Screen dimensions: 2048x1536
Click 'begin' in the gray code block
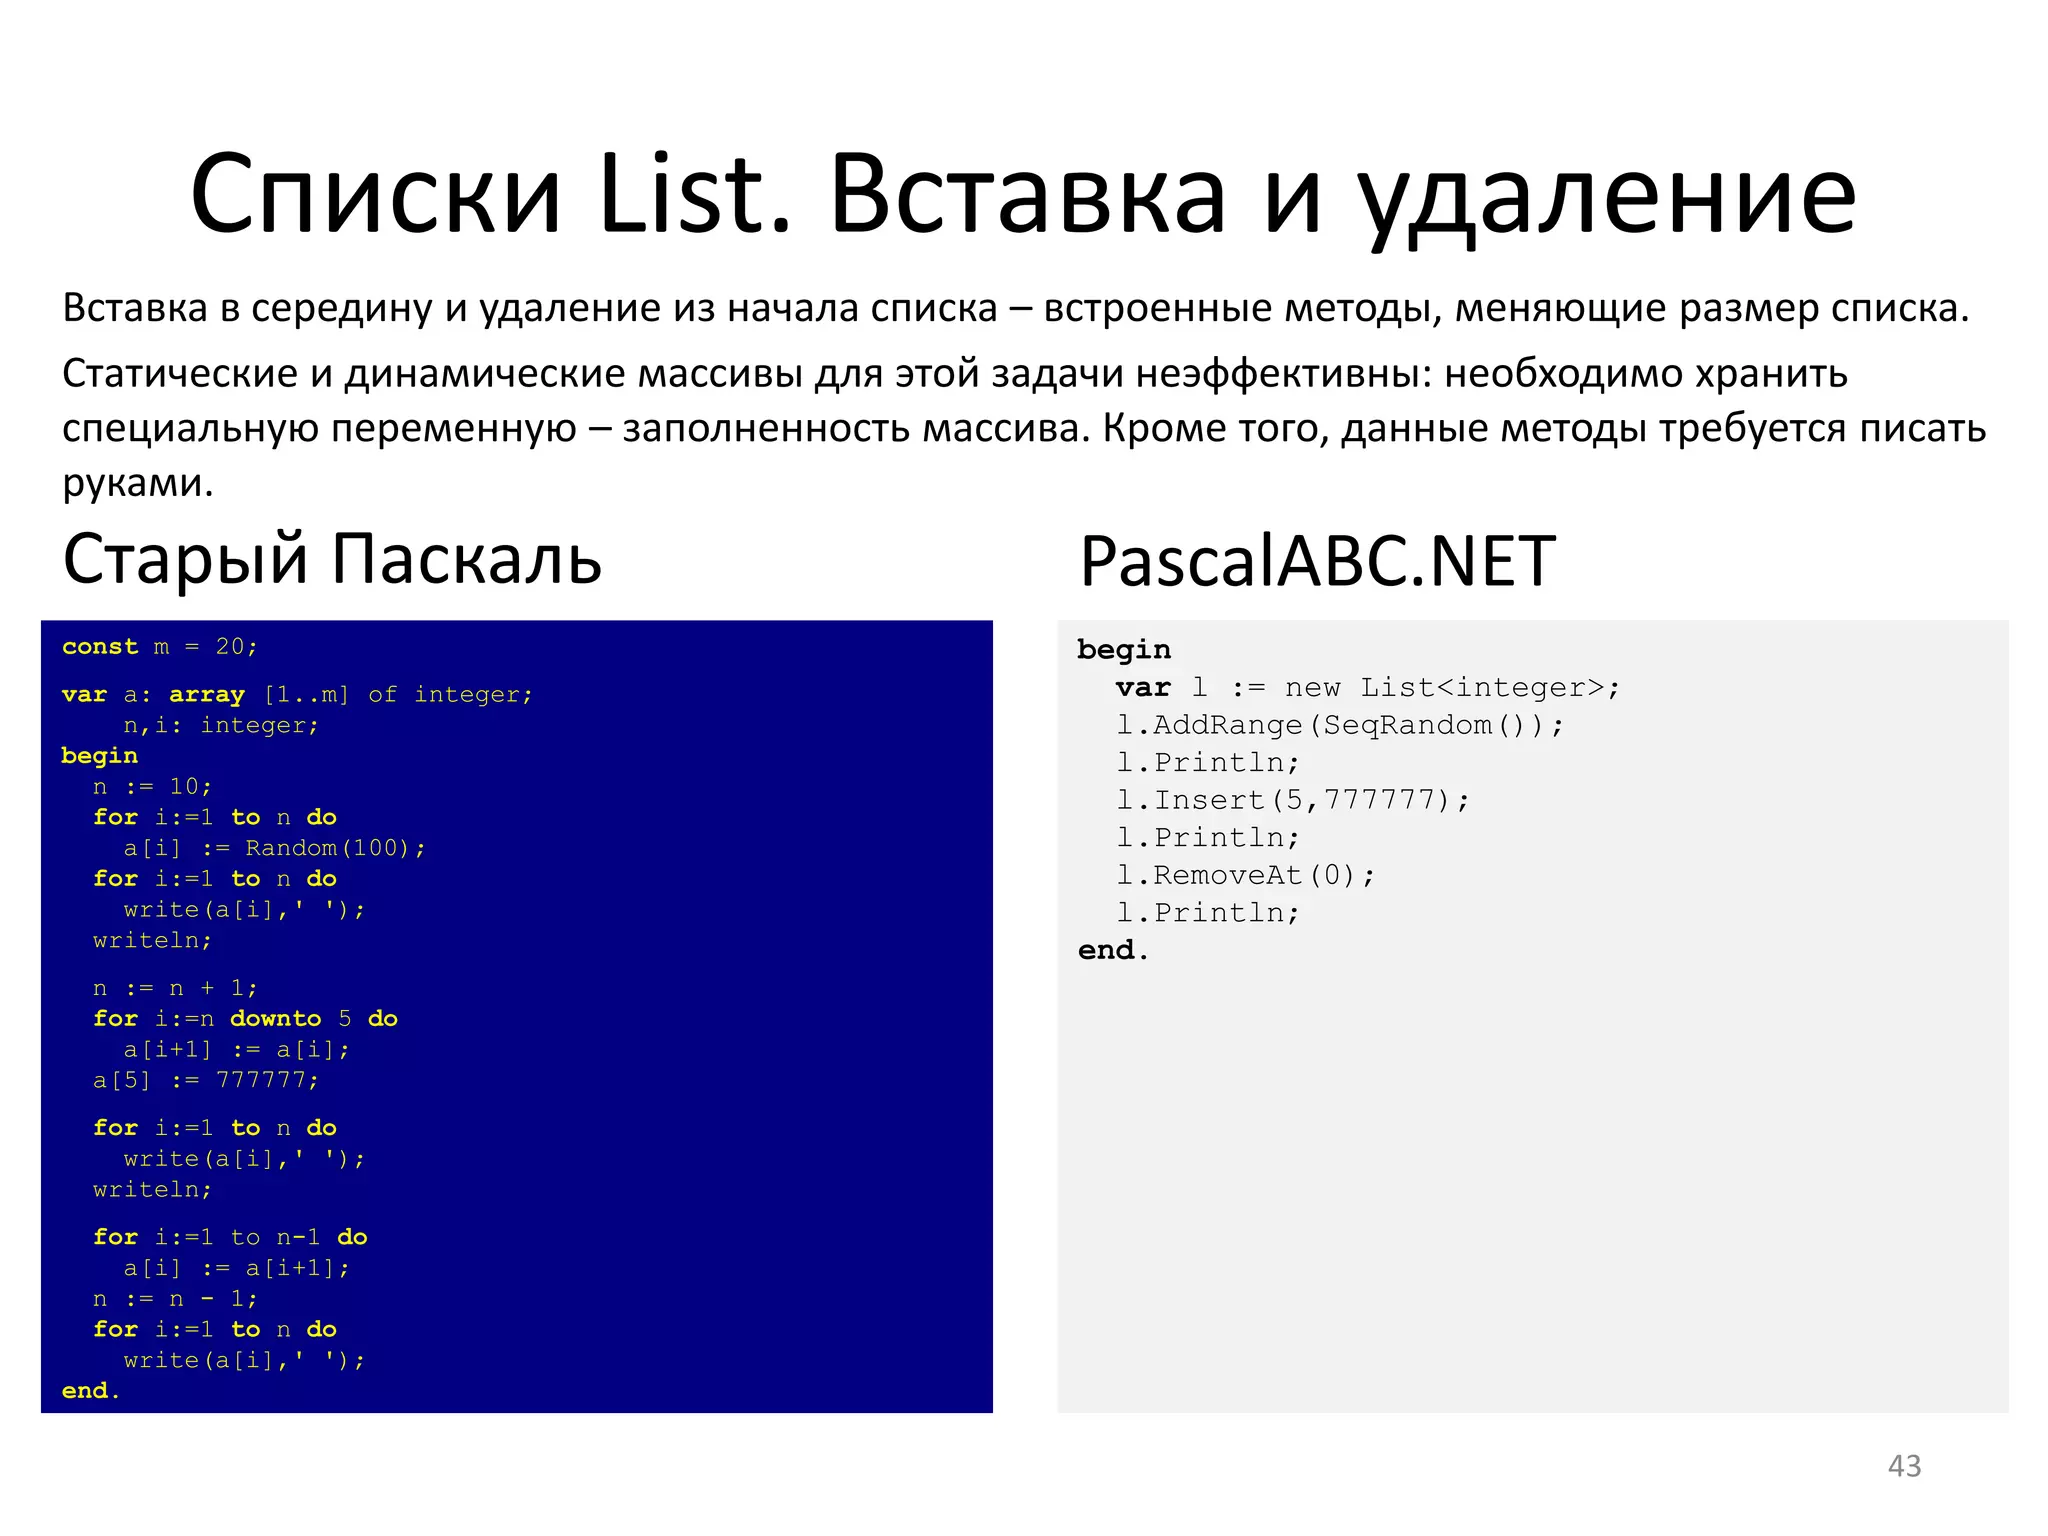[1124, 650]
